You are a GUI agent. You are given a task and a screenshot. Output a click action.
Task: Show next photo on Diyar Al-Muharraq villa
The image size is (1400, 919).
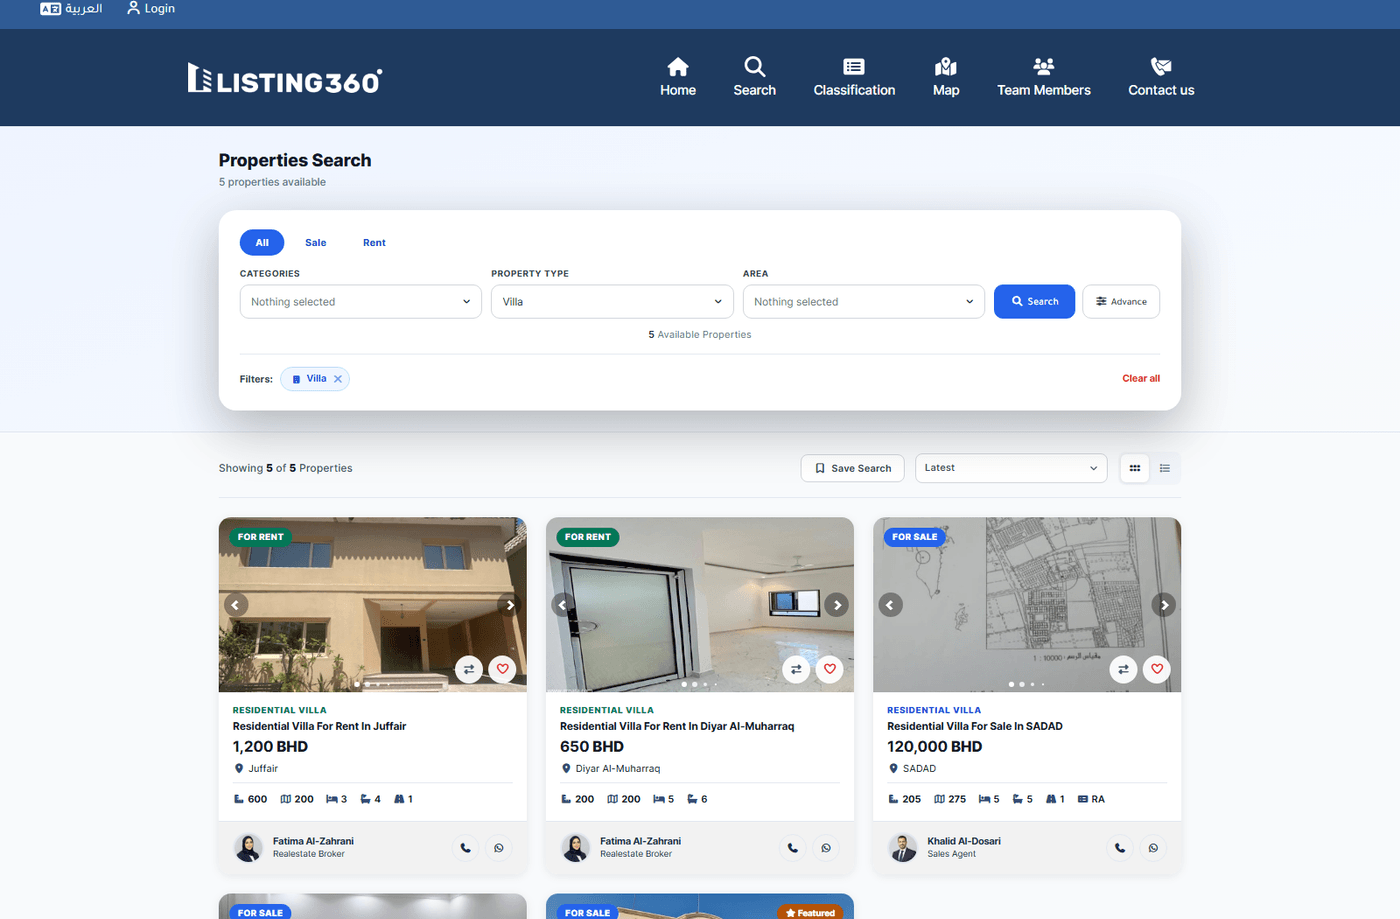pyautogui.click(x=837, y=605)
